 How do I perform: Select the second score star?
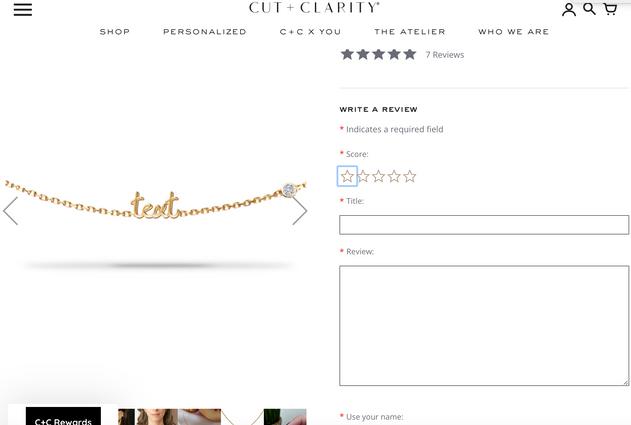coord(363,176)
